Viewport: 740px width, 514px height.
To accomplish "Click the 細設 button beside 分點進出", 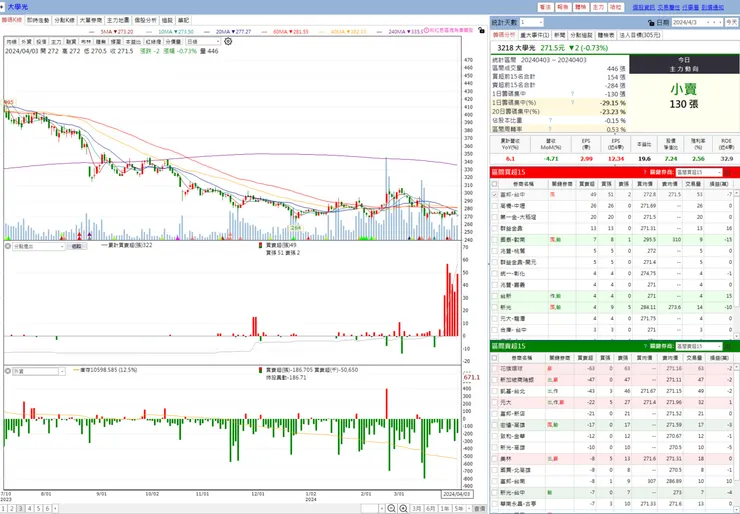I will click(x=76, y=246).
